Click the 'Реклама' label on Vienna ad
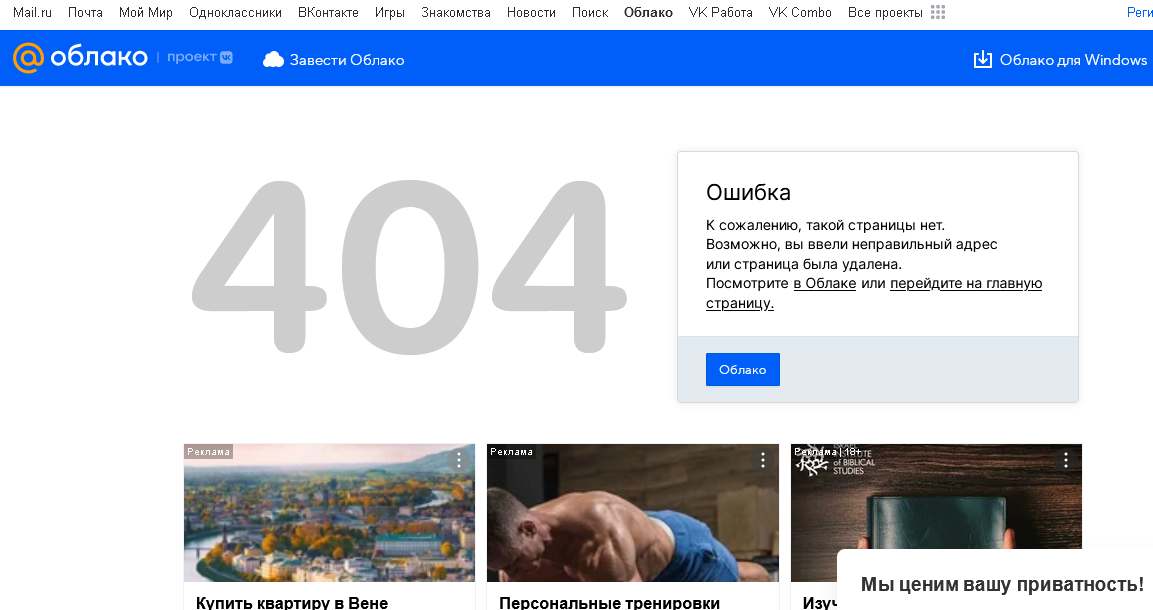The image size is (1153, 610). tap(209, 452)
